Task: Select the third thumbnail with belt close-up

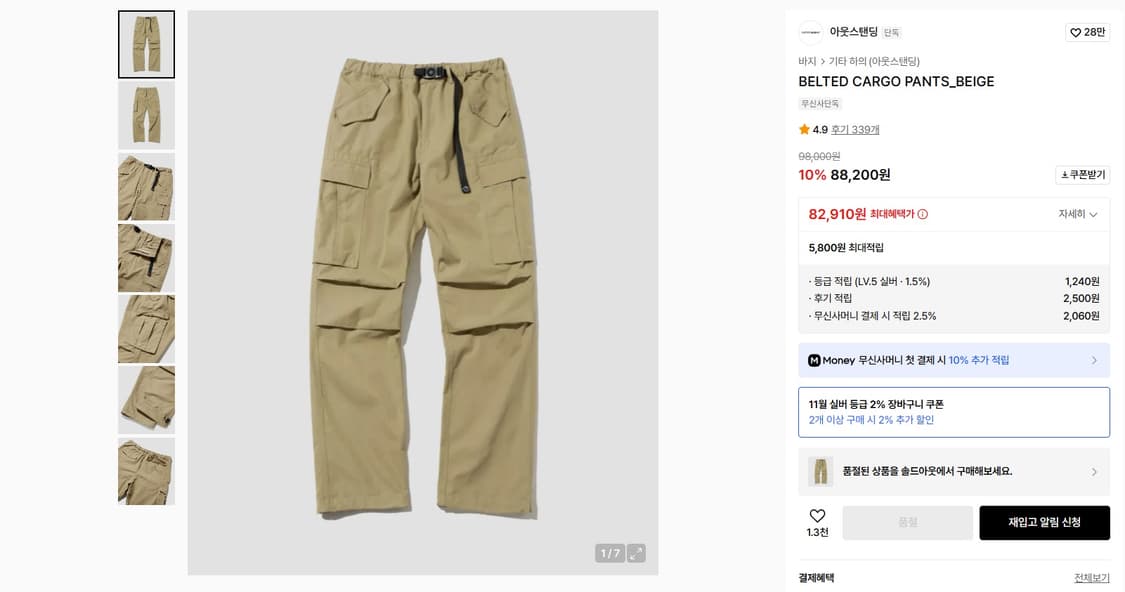Action: point(146,187)
